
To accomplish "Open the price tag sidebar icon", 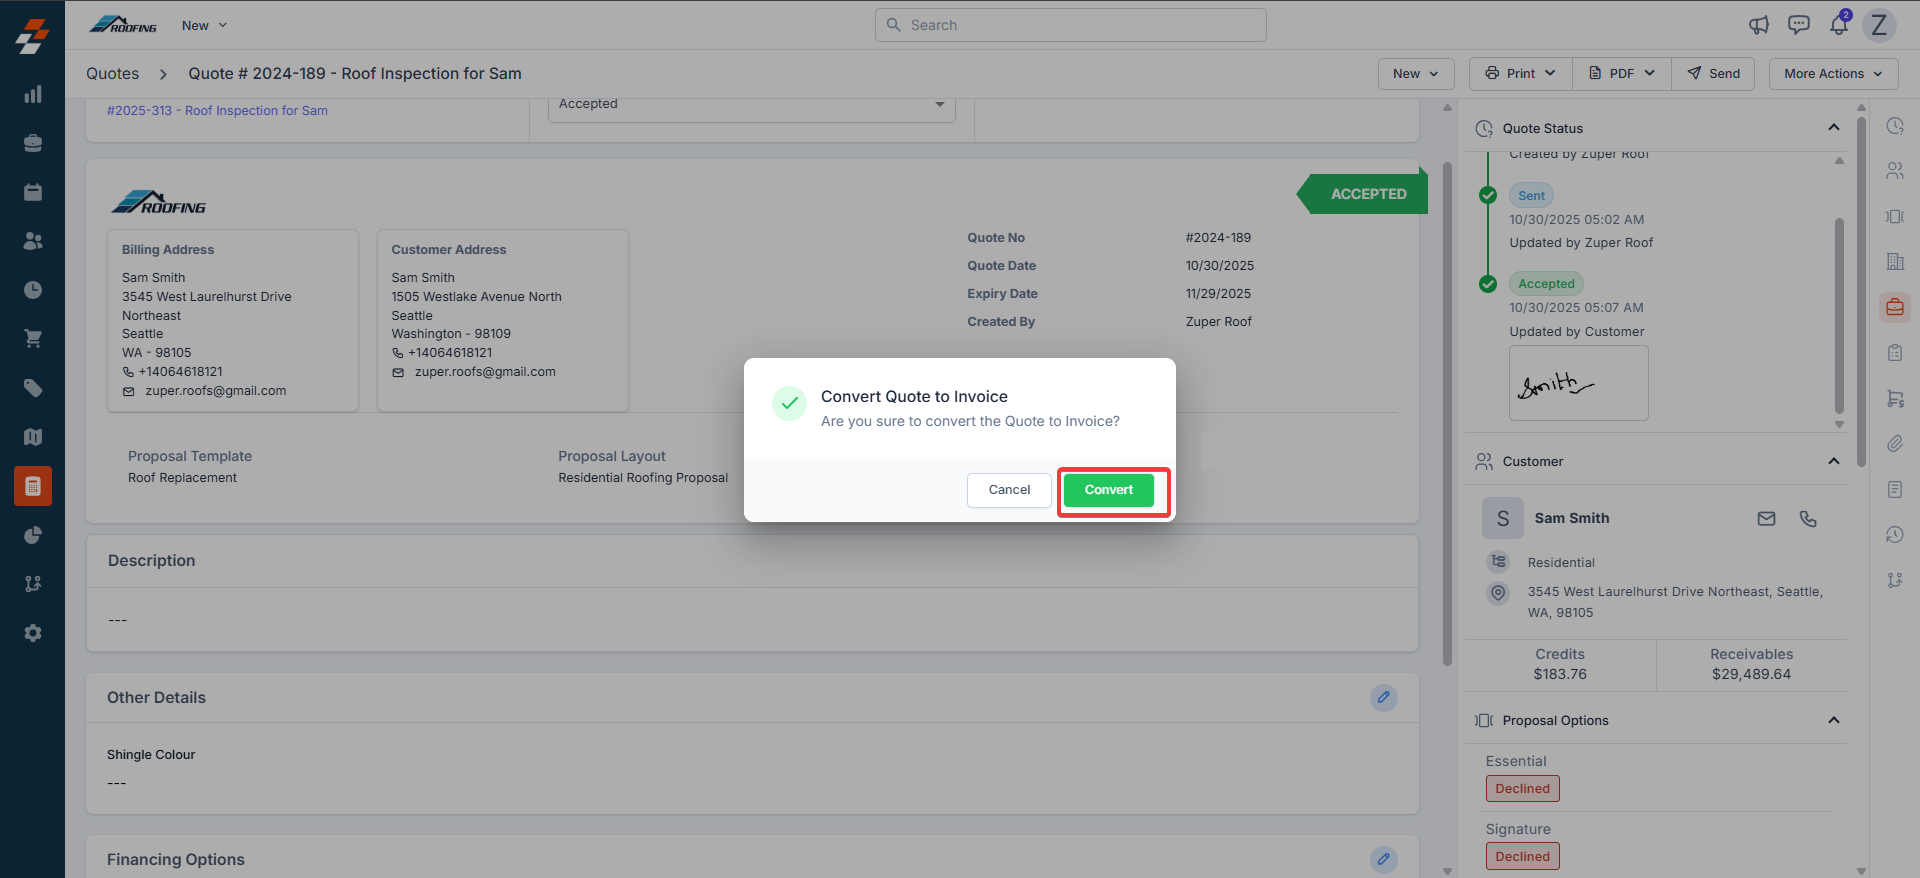I will (x=33, y=388).
